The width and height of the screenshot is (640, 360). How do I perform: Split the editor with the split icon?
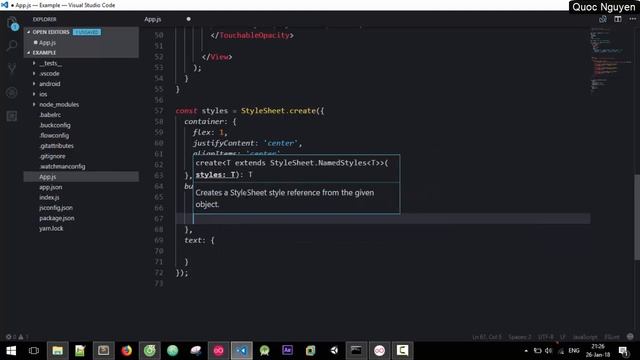(x=618, y=19)
